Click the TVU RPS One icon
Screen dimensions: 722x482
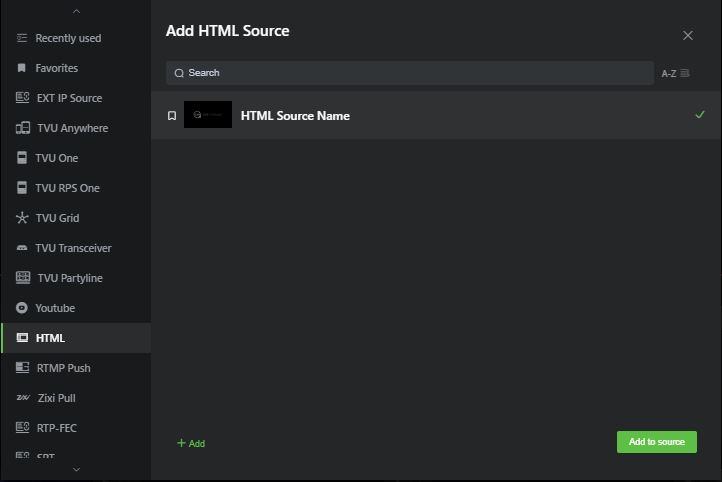tap(22, 188)
